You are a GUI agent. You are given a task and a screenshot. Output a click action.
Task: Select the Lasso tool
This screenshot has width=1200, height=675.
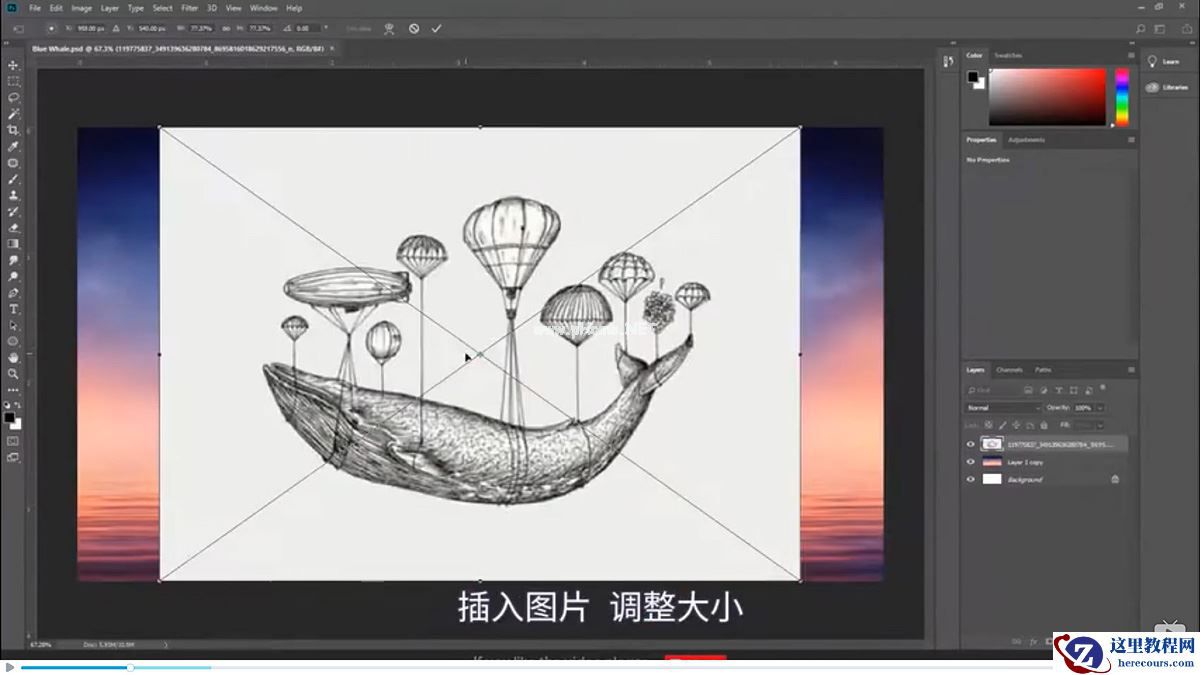[13, 96]
